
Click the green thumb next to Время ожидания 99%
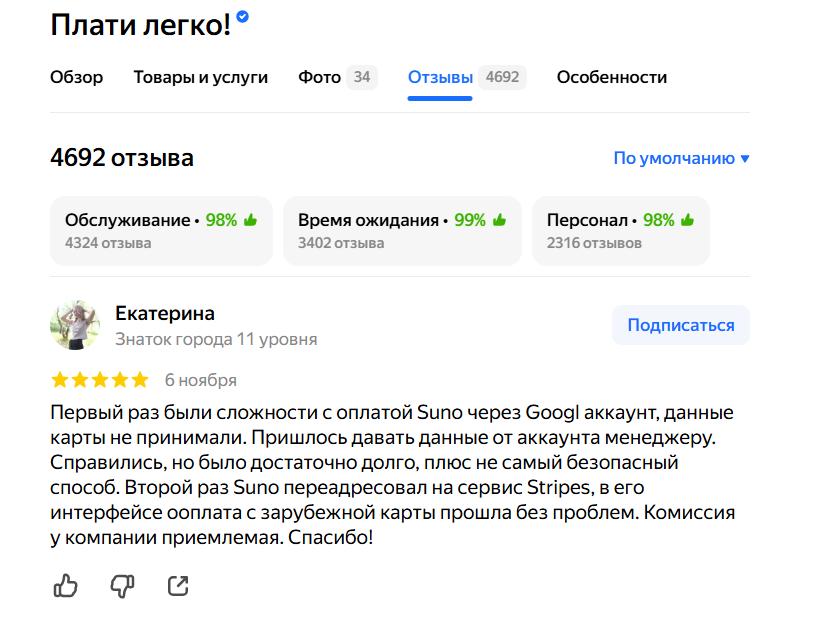tap(499, 220)
